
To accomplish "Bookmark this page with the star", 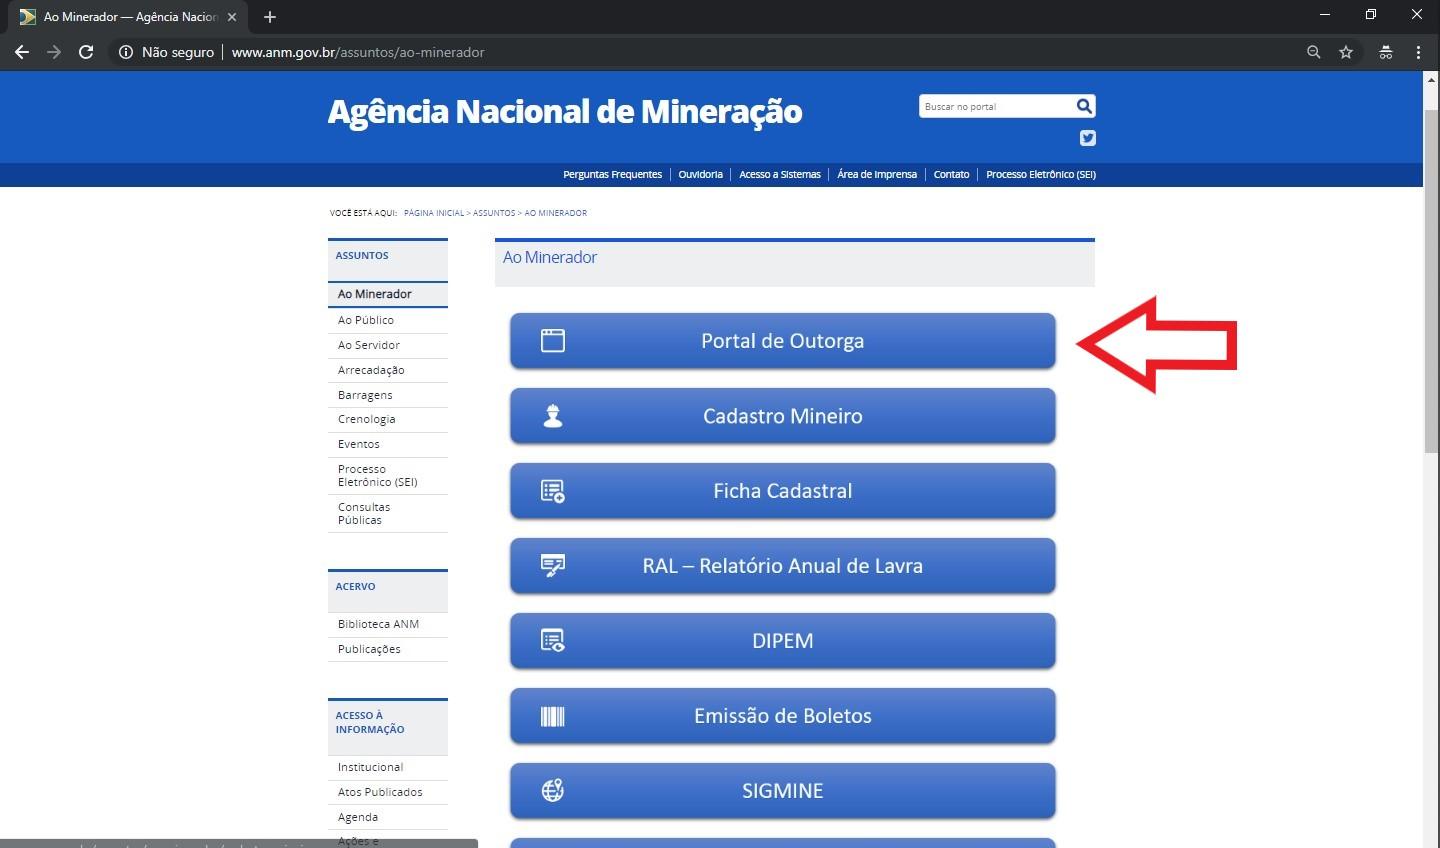I will 1346,52.
